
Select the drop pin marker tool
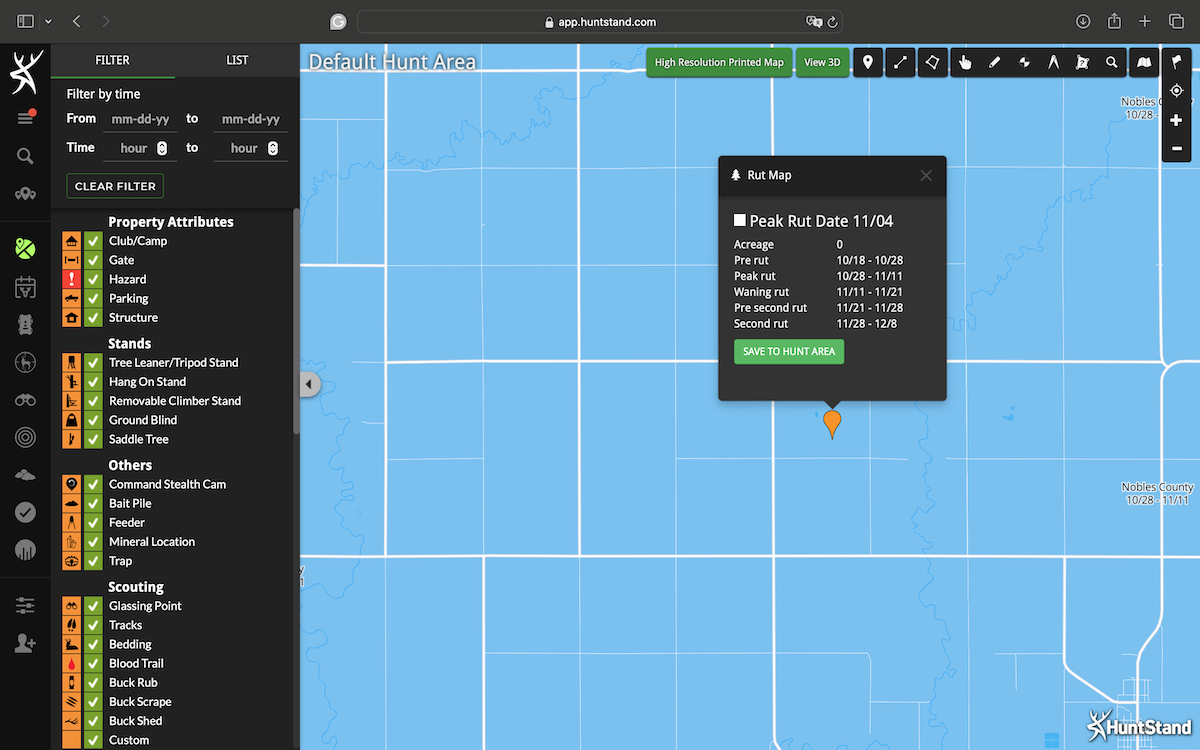tap(867, 62)
